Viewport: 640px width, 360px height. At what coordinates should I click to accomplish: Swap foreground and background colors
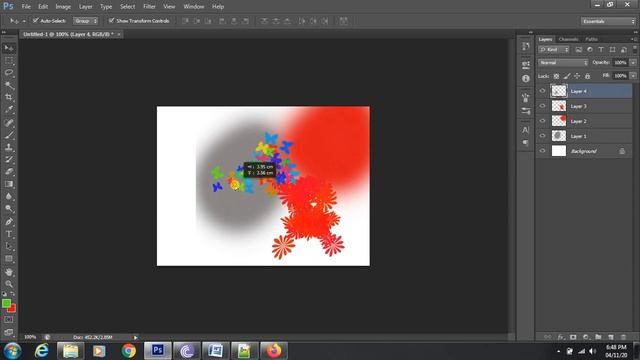click(x=13, y=294)
